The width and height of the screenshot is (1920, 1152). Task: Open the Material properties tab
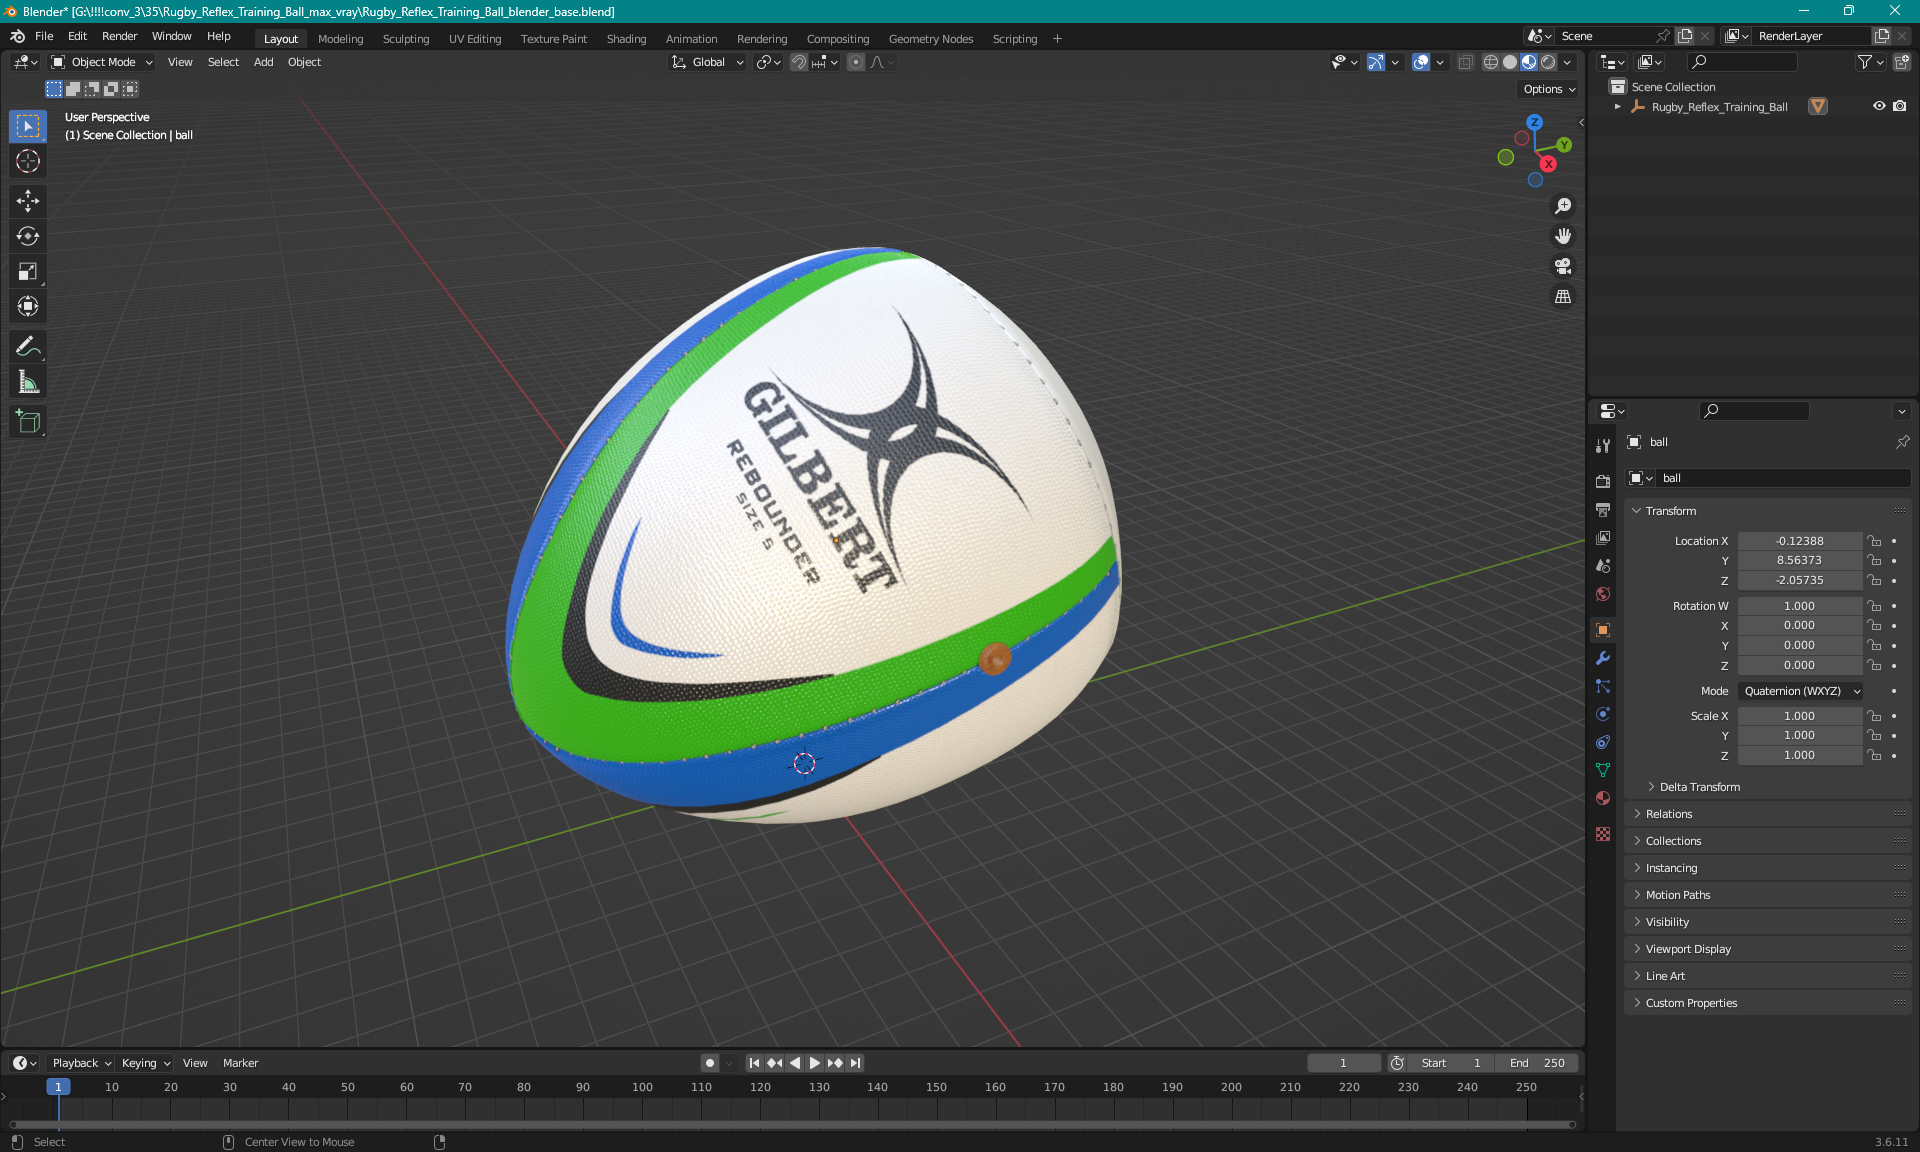tap(1603, 798)
